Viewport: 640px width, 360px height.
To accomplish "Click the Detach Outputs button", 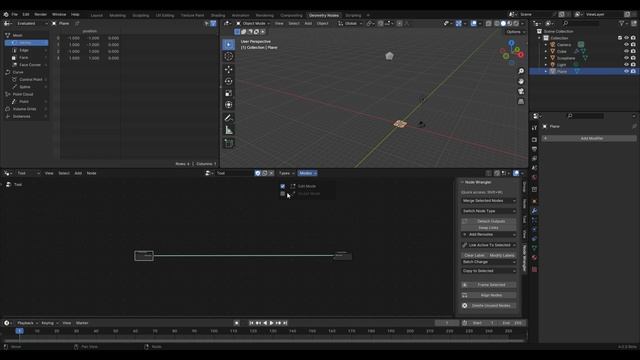I will click(489, 221).
